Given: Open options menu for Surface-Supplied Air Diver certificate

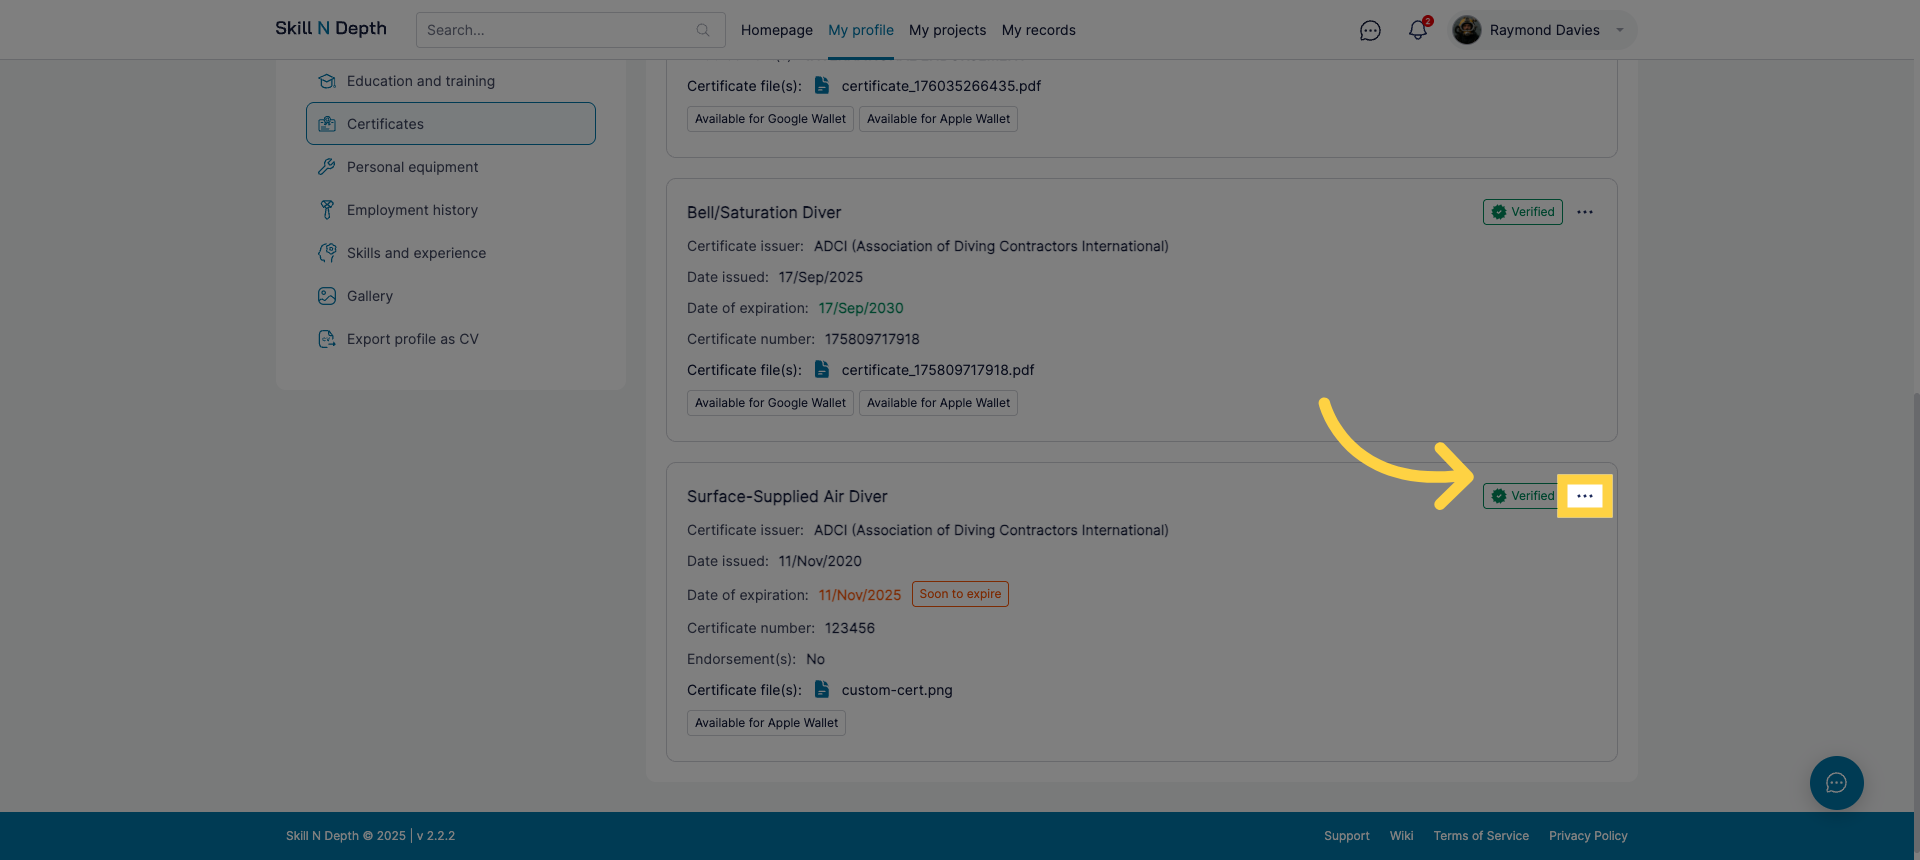Looking at the screenshot, I should [1585, 496].
